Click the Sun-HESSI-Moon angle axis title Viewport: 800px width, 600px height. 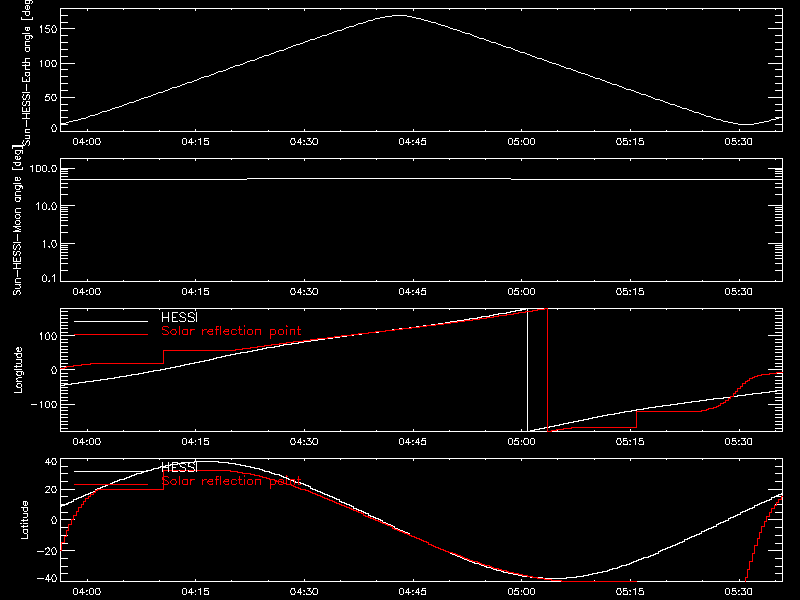pos(17,220)
